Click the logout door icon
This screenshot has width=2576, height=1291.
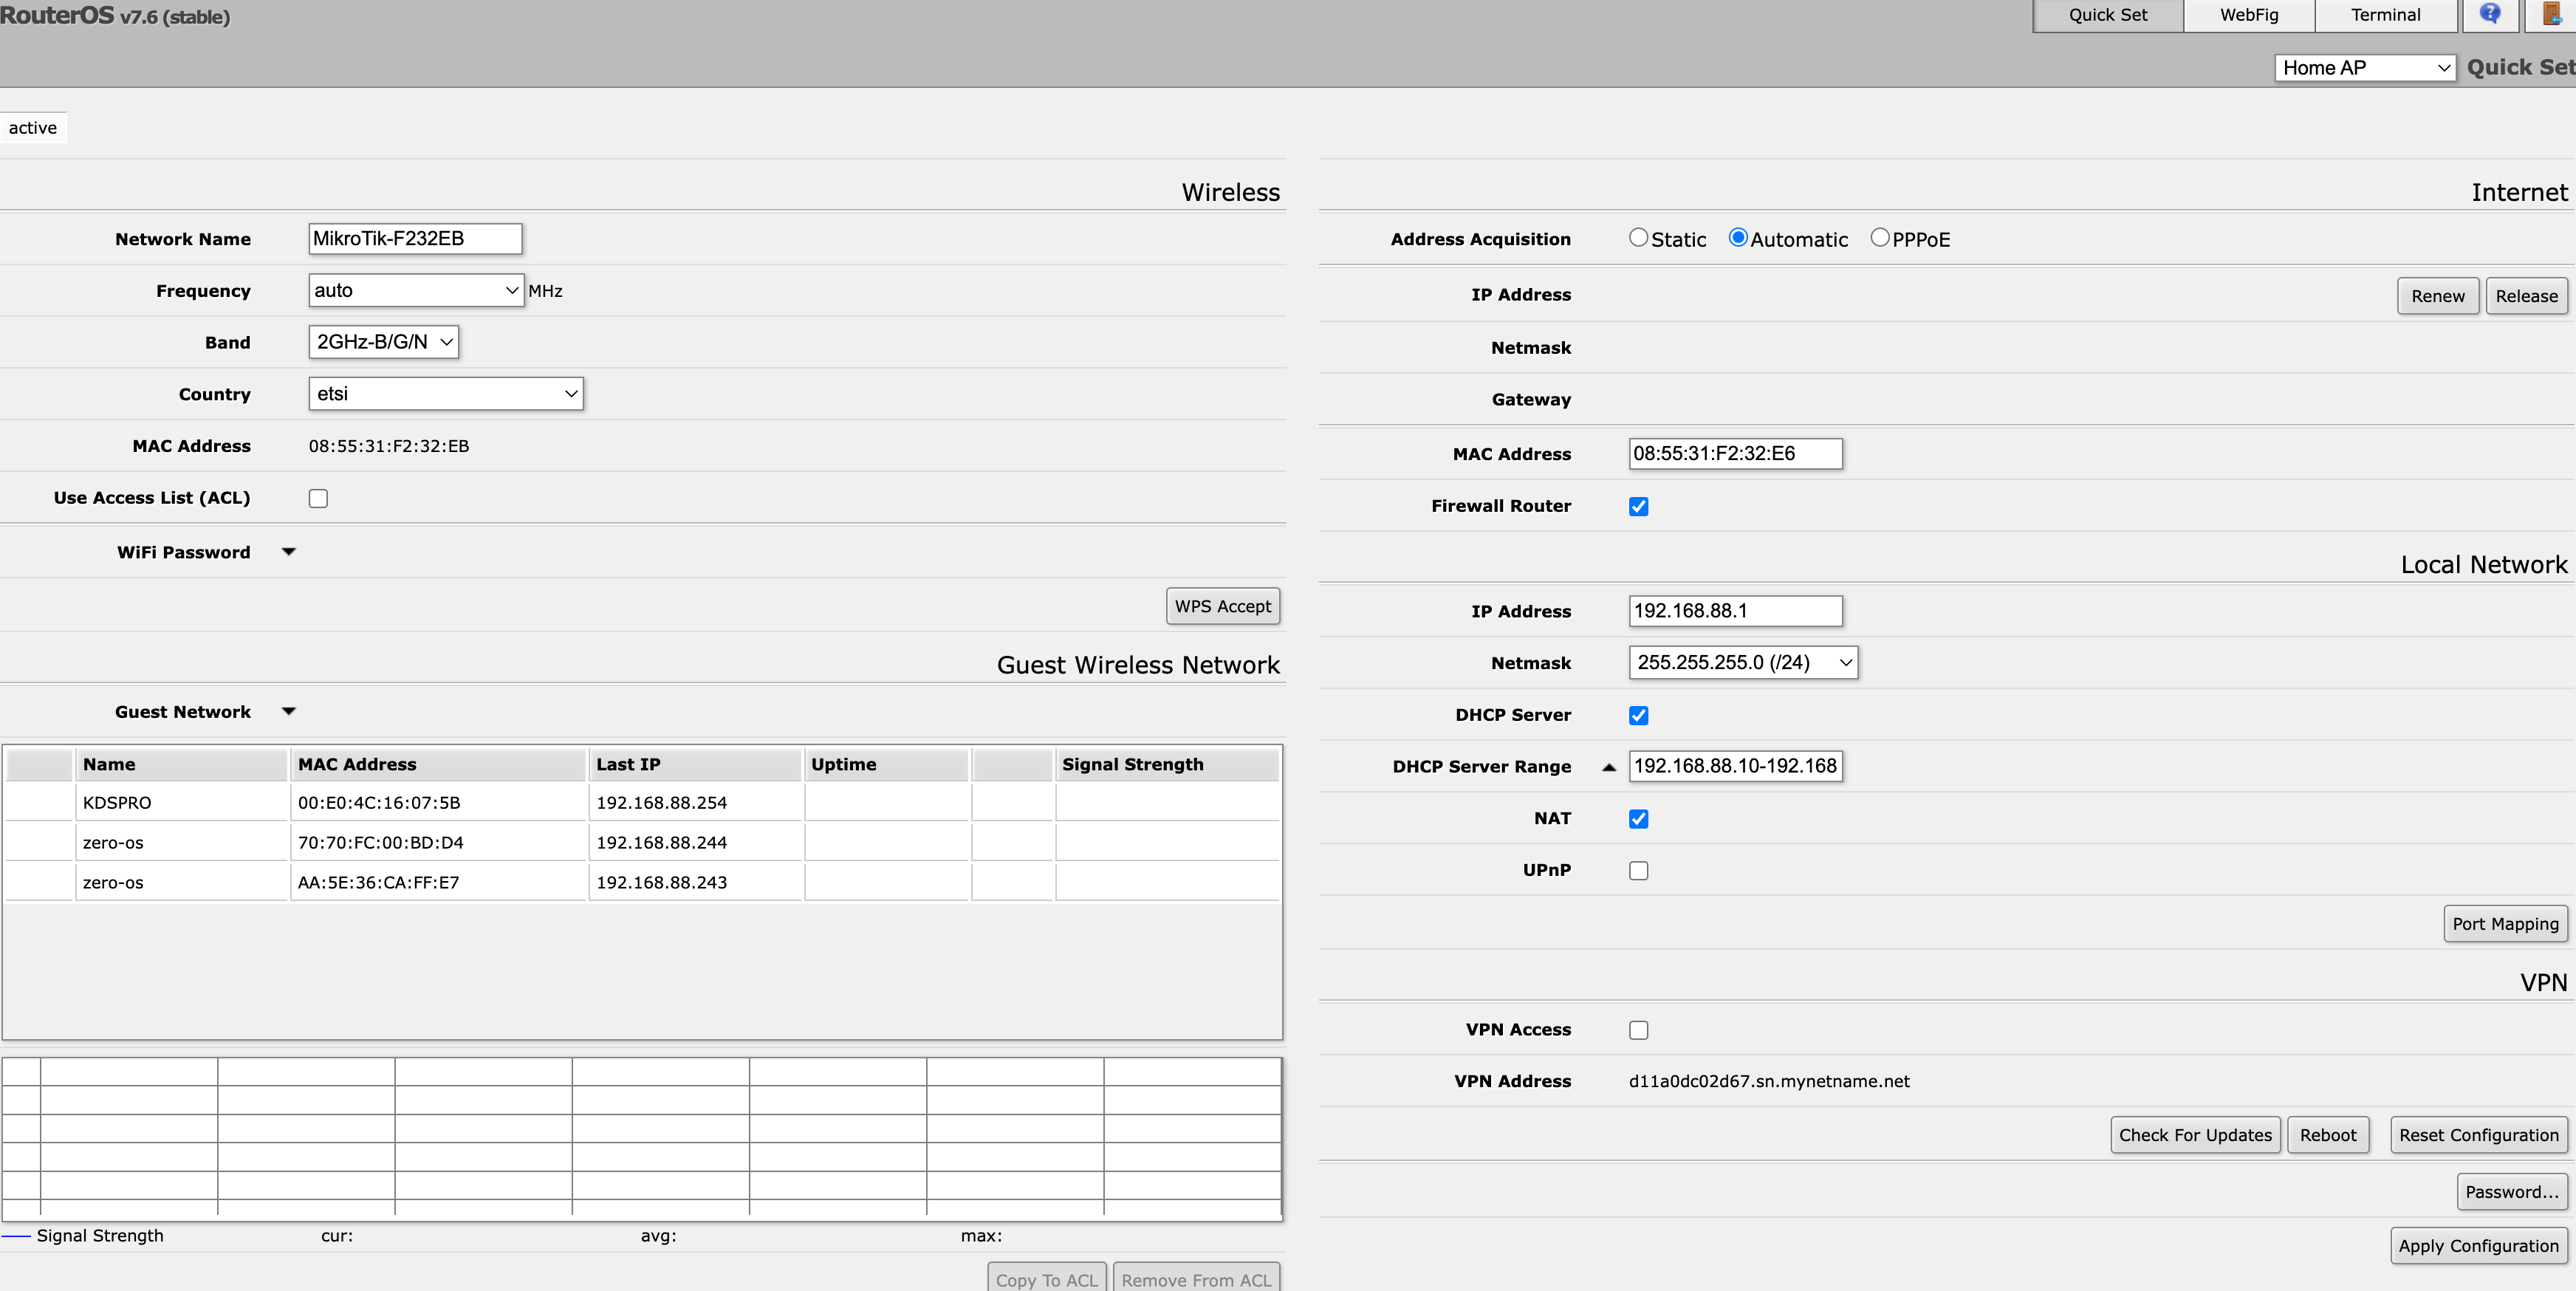click(x=2552, y=14)
